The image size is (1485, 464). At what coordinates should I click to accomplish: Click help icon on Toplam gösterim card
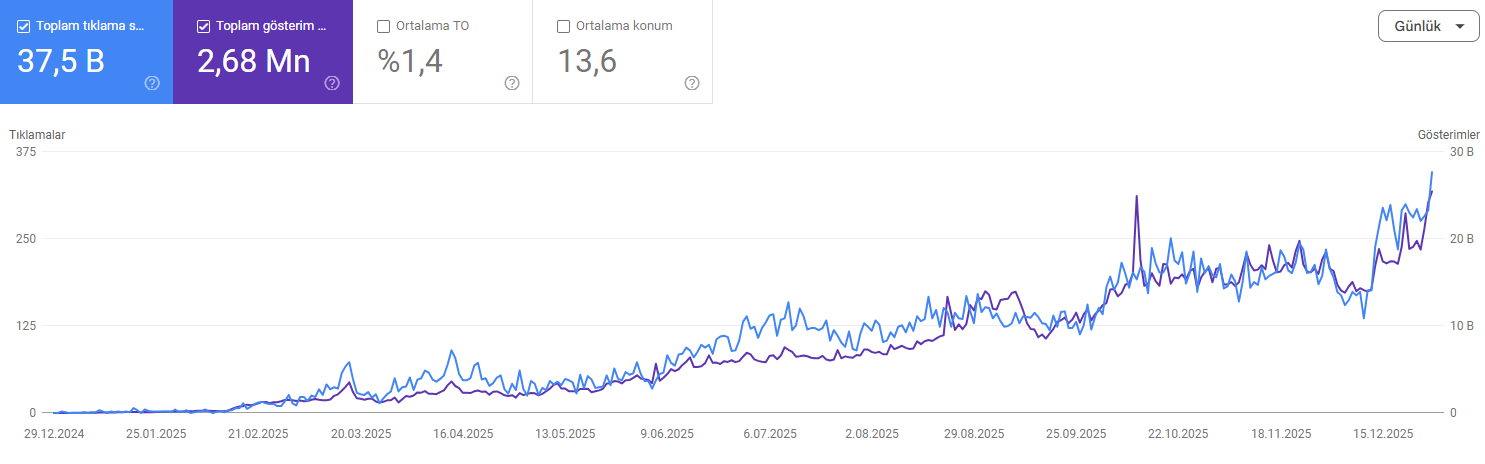(x=332, y=83)
